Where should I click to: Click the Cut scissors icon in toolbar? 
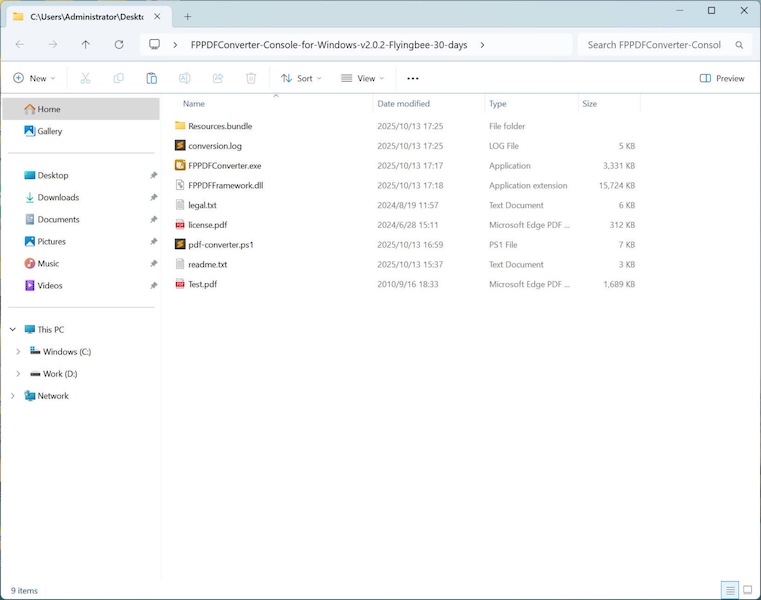click(85, 78)
